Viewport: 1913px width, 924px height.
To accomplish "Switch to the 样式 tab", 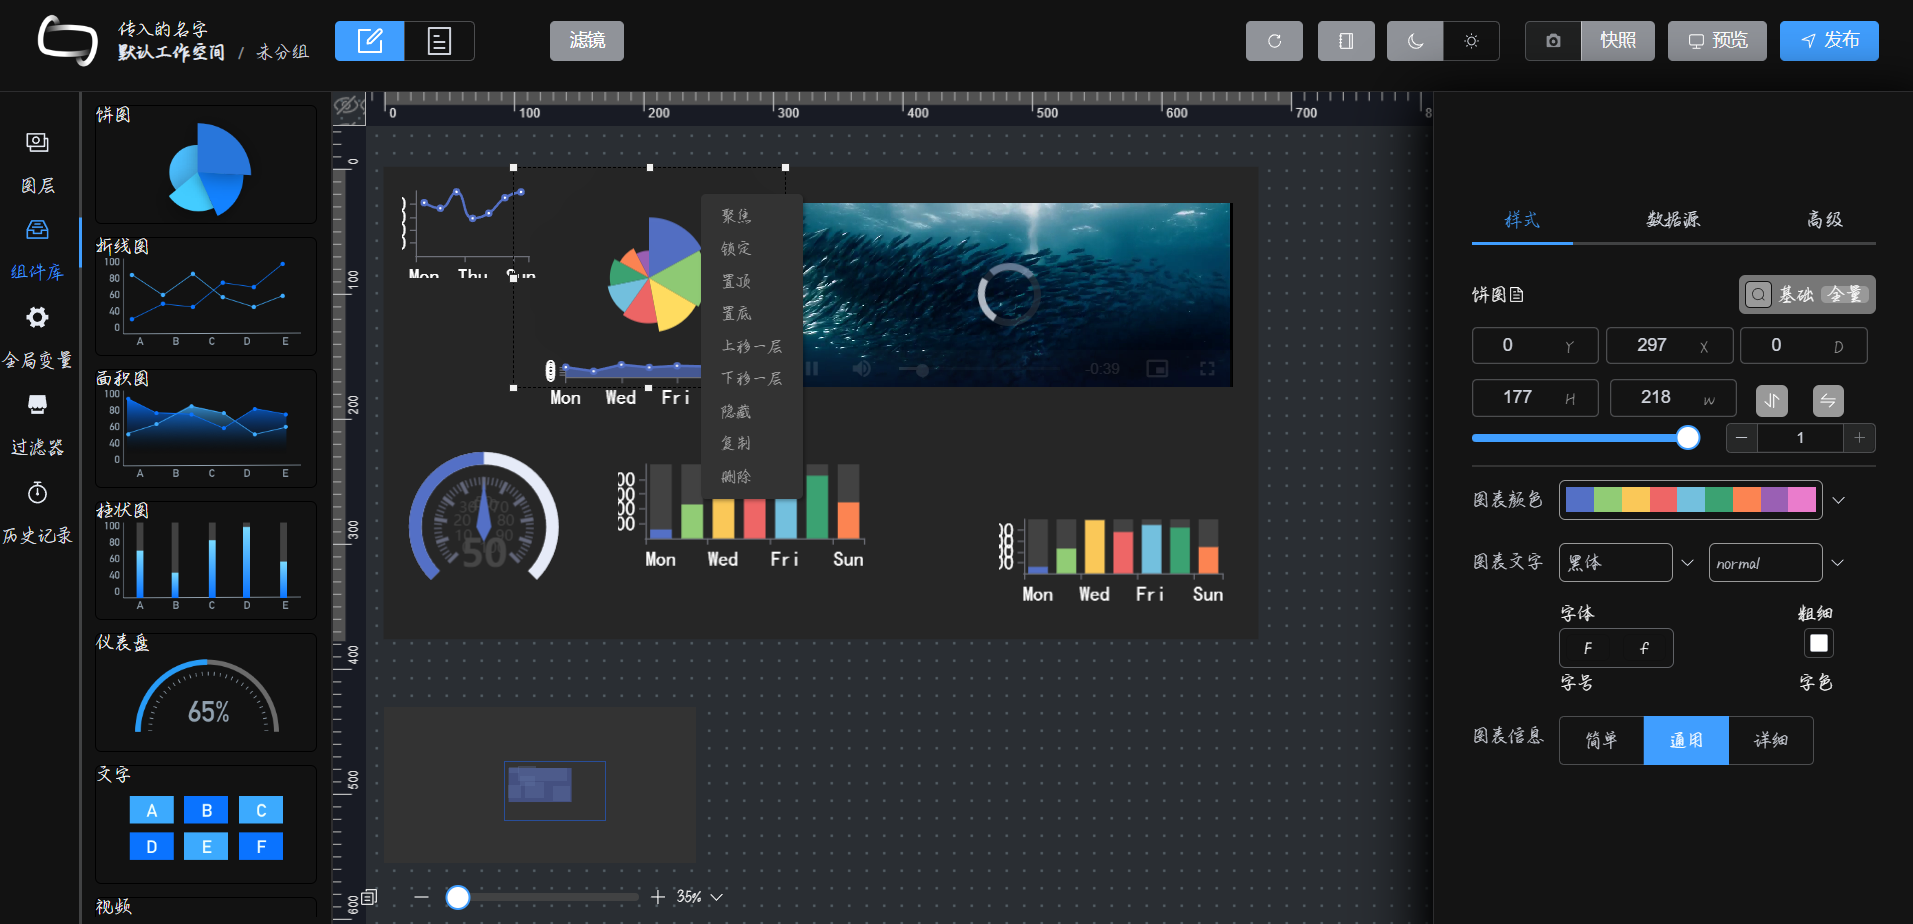I will click(1522, 220).
